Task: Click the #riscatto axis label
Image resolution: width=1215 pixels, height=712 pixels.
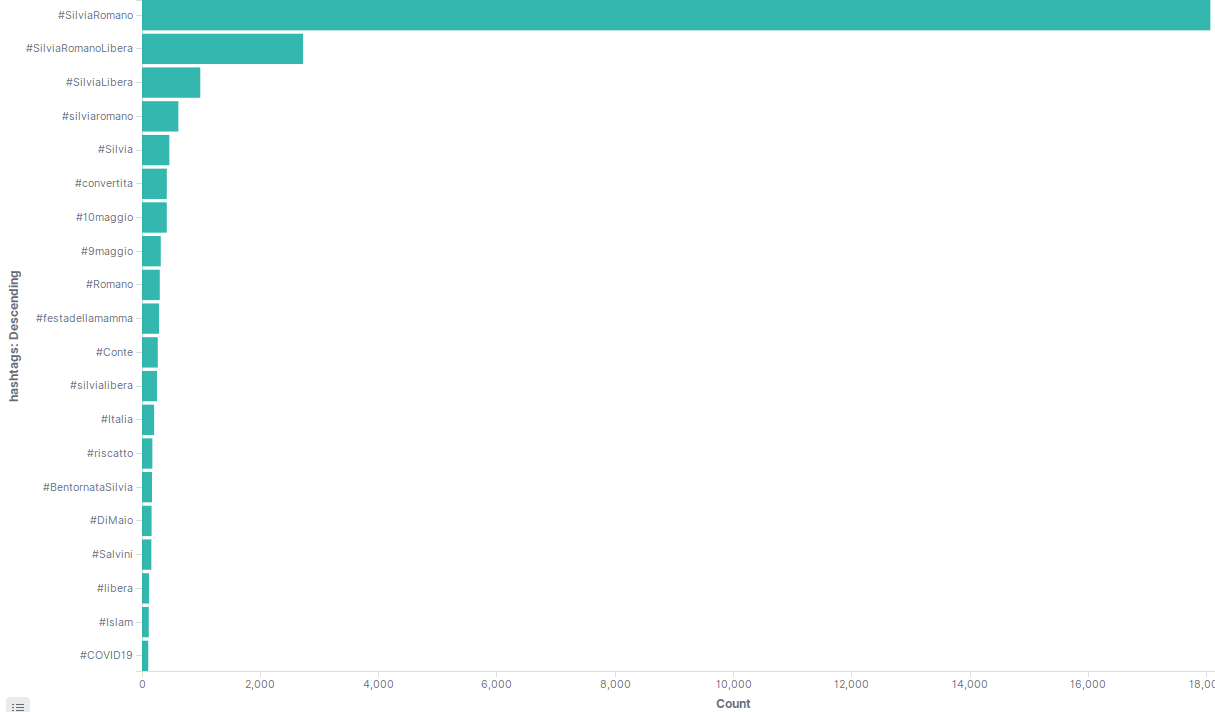Action: click(109, 453)
